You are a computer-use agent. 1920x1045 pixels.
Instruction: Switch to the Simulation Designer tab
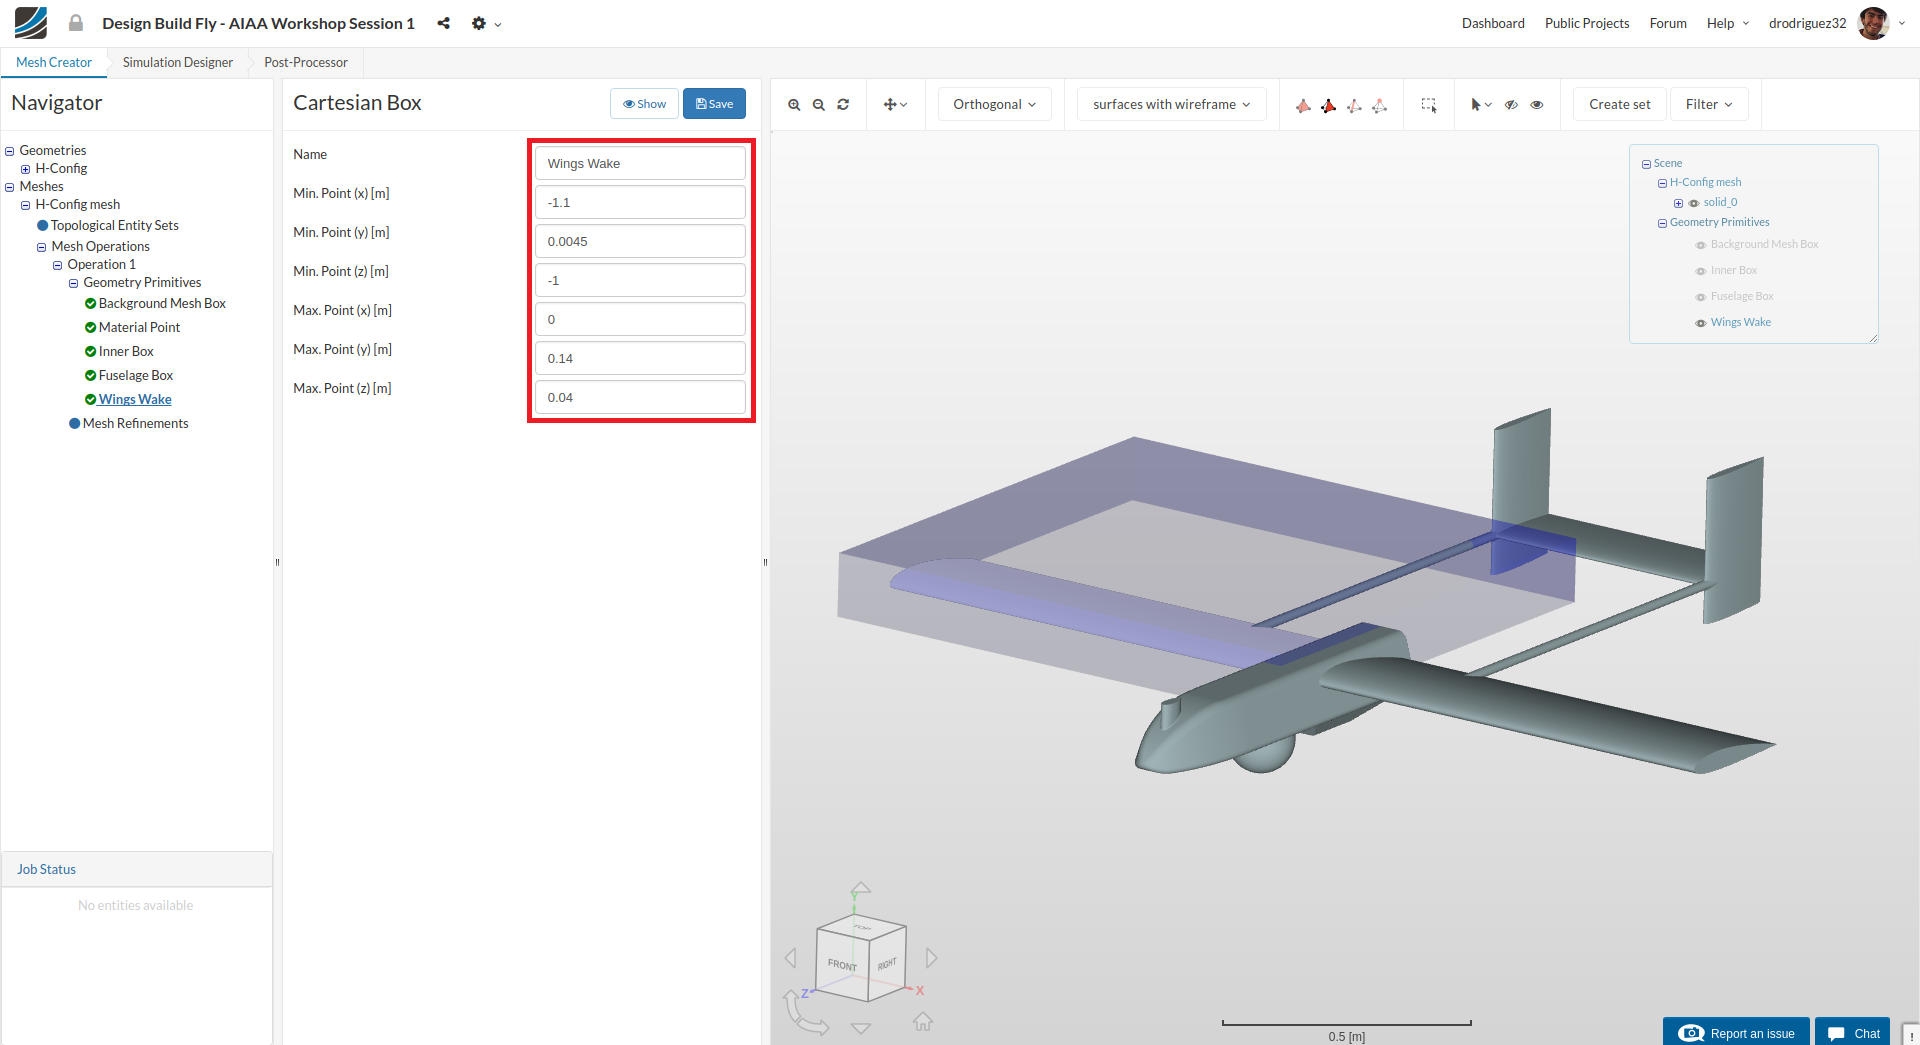point(178,62)
